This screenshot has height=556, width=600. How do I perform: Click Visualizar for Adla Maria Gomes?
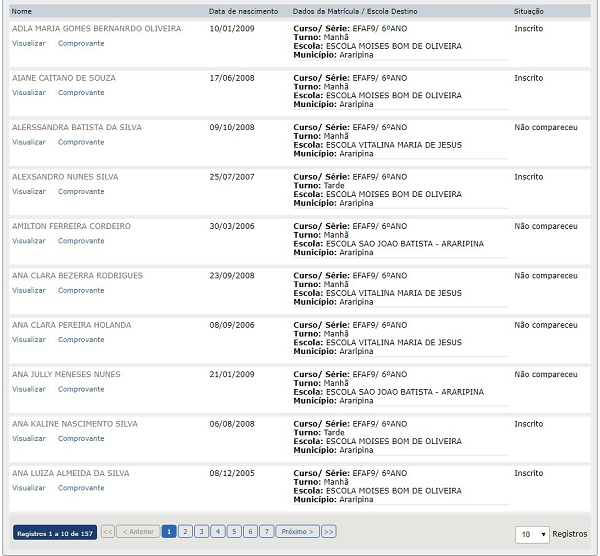coord(29,43)
